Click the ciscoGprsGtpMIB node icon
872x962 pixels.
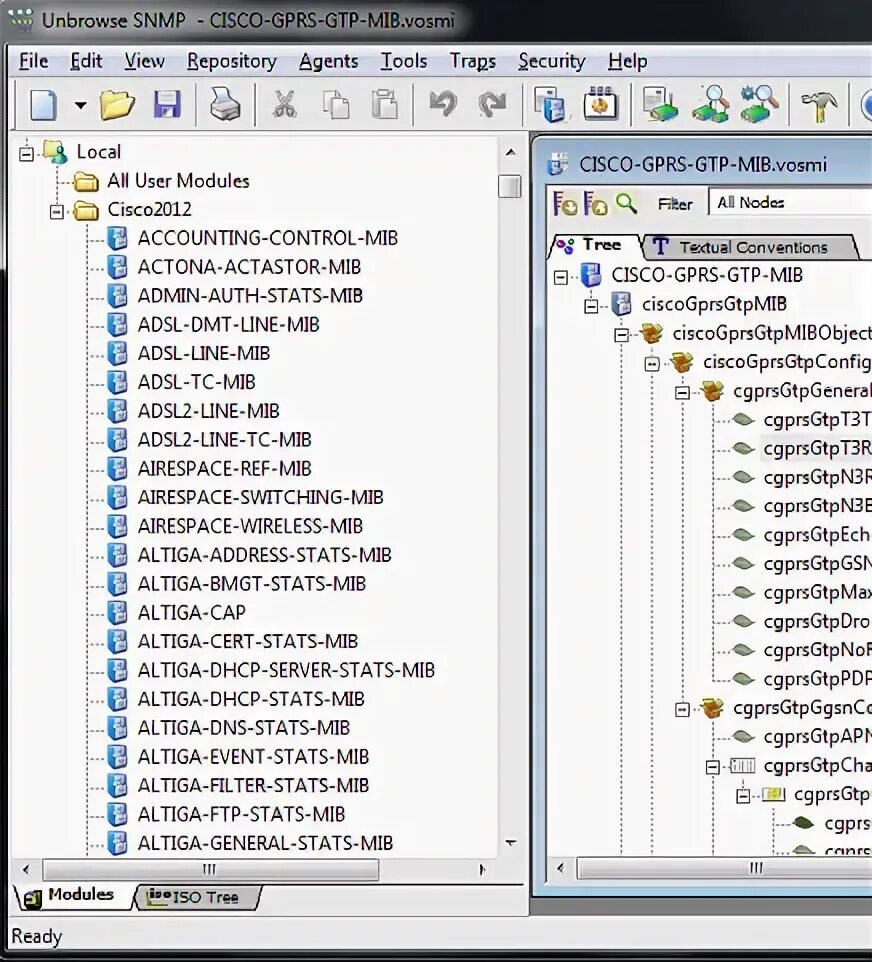(621, 304)
